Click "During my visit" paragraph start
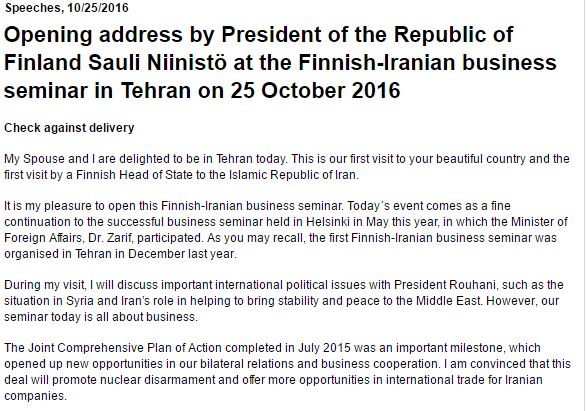Screen dimensions: 586x411 coord(44,285)
